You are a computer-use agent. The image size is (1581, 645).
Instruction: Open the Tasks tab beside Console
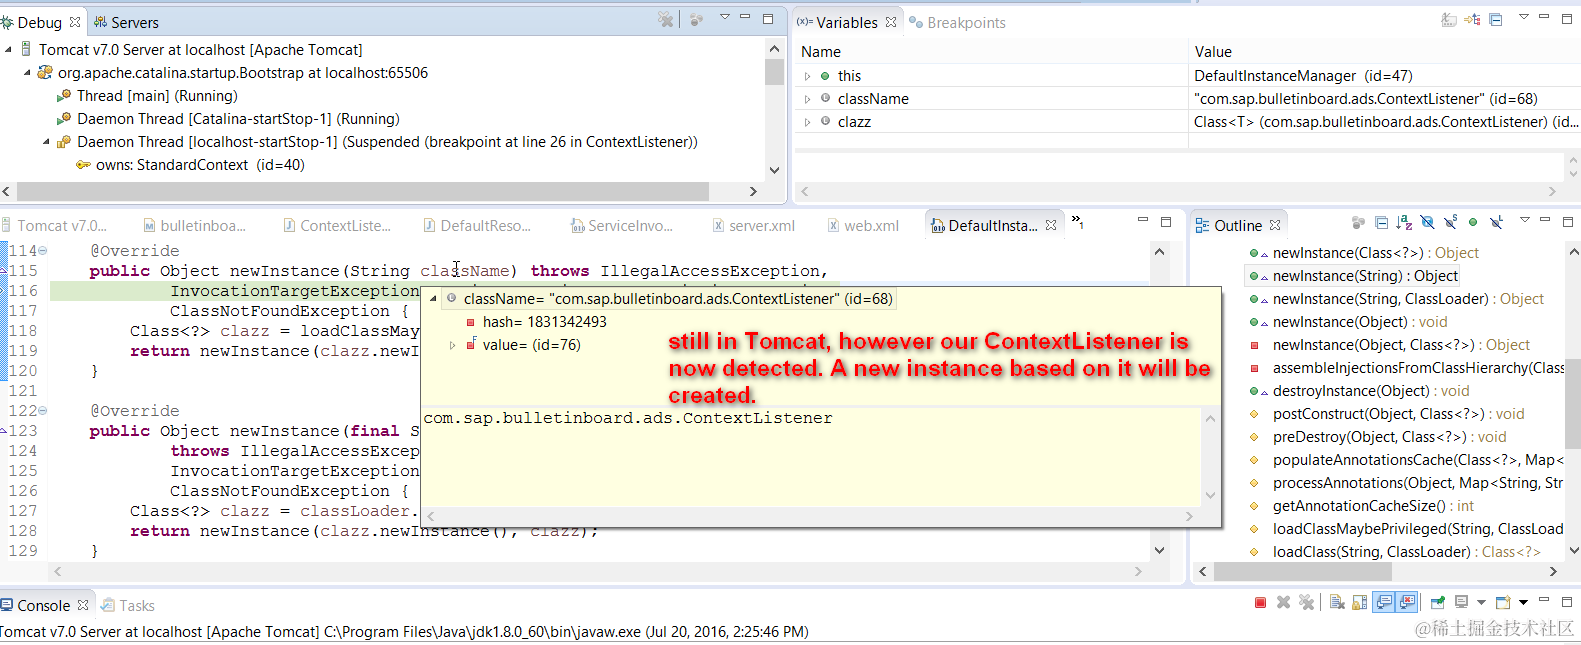(x=127, y=606)
